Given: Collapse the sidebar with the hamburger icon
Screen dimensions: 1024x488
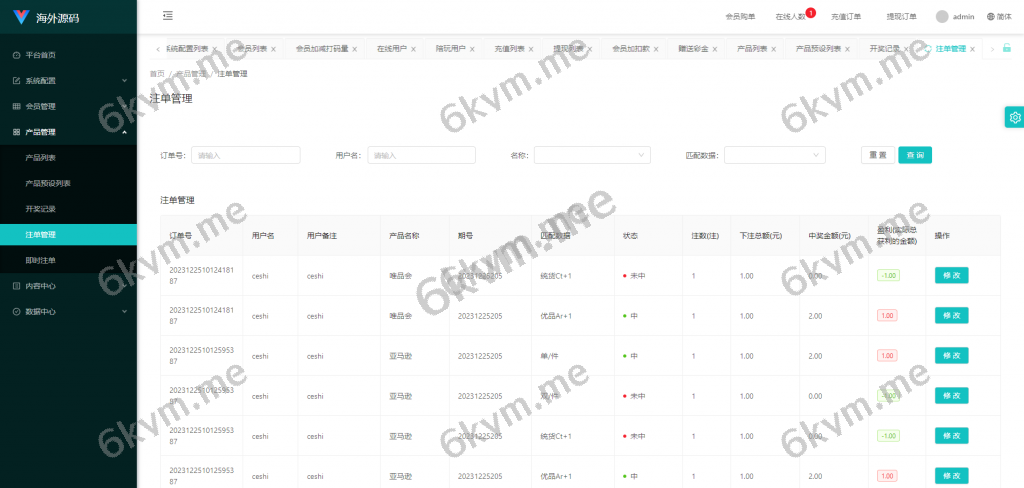Looking at the screenshot, I should tap(168, 16).
